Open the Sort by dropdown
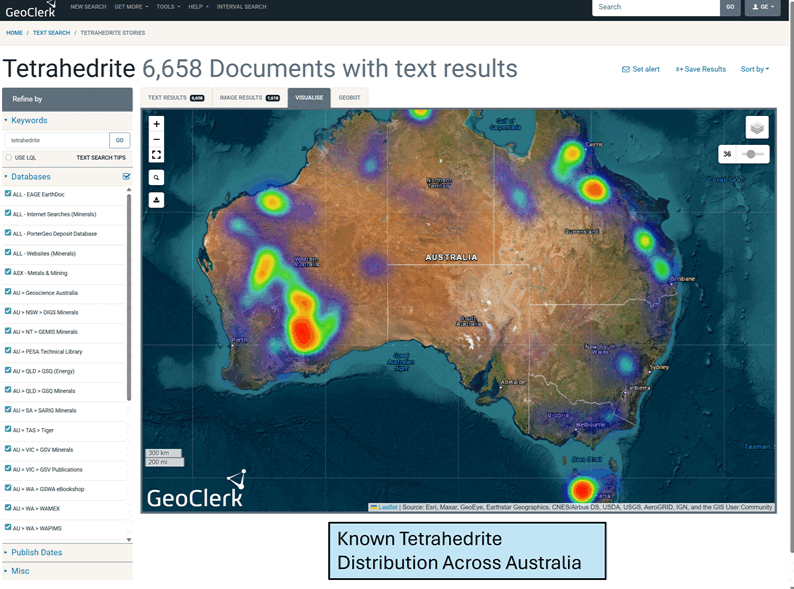This screenshot has height=589, width=794. tap(755, 69)
